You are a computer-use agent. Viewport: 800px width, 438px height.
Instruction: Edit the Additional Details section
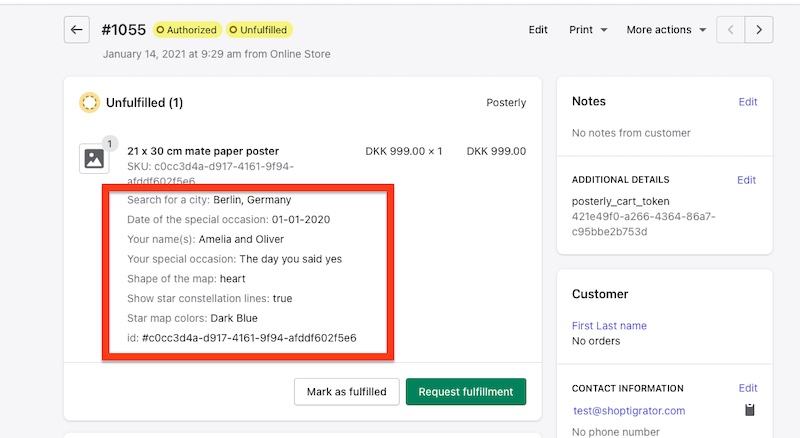tap(746, 180)
